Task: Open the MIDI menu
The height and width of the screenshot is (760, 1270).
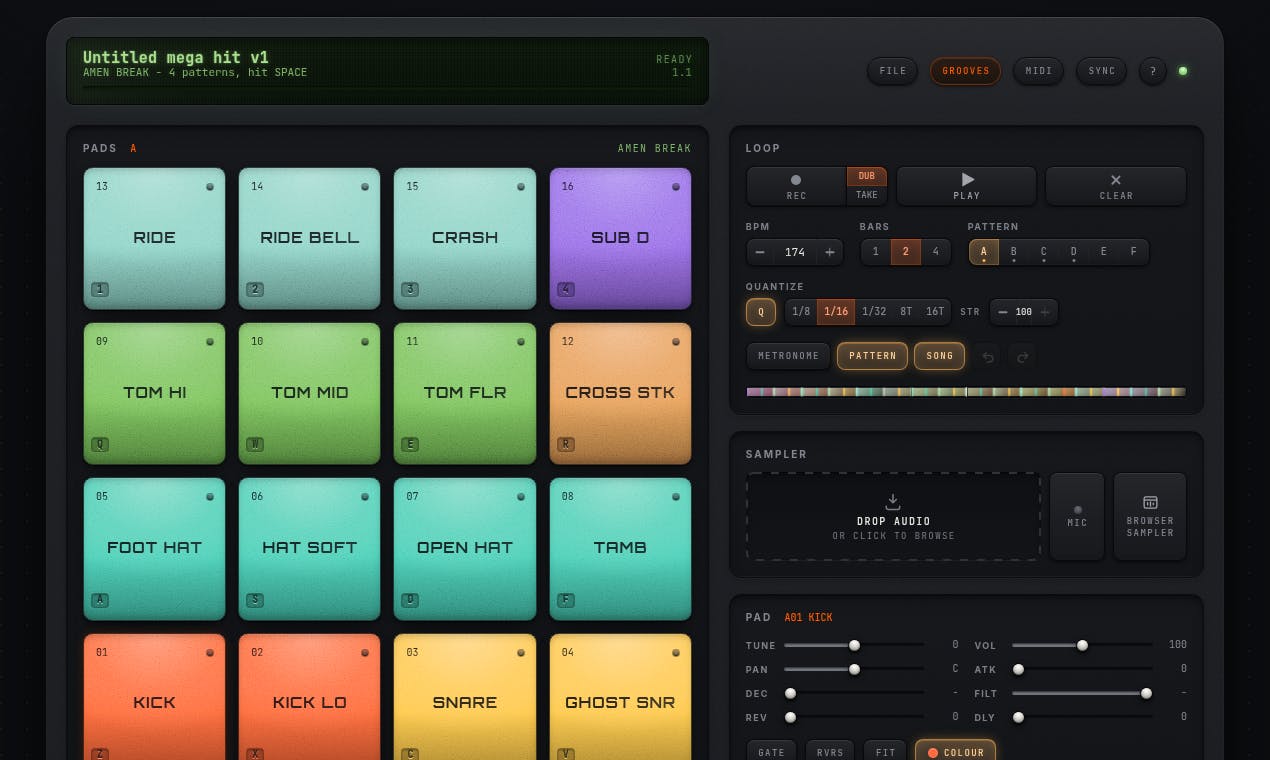Action: coord(1039,71)
